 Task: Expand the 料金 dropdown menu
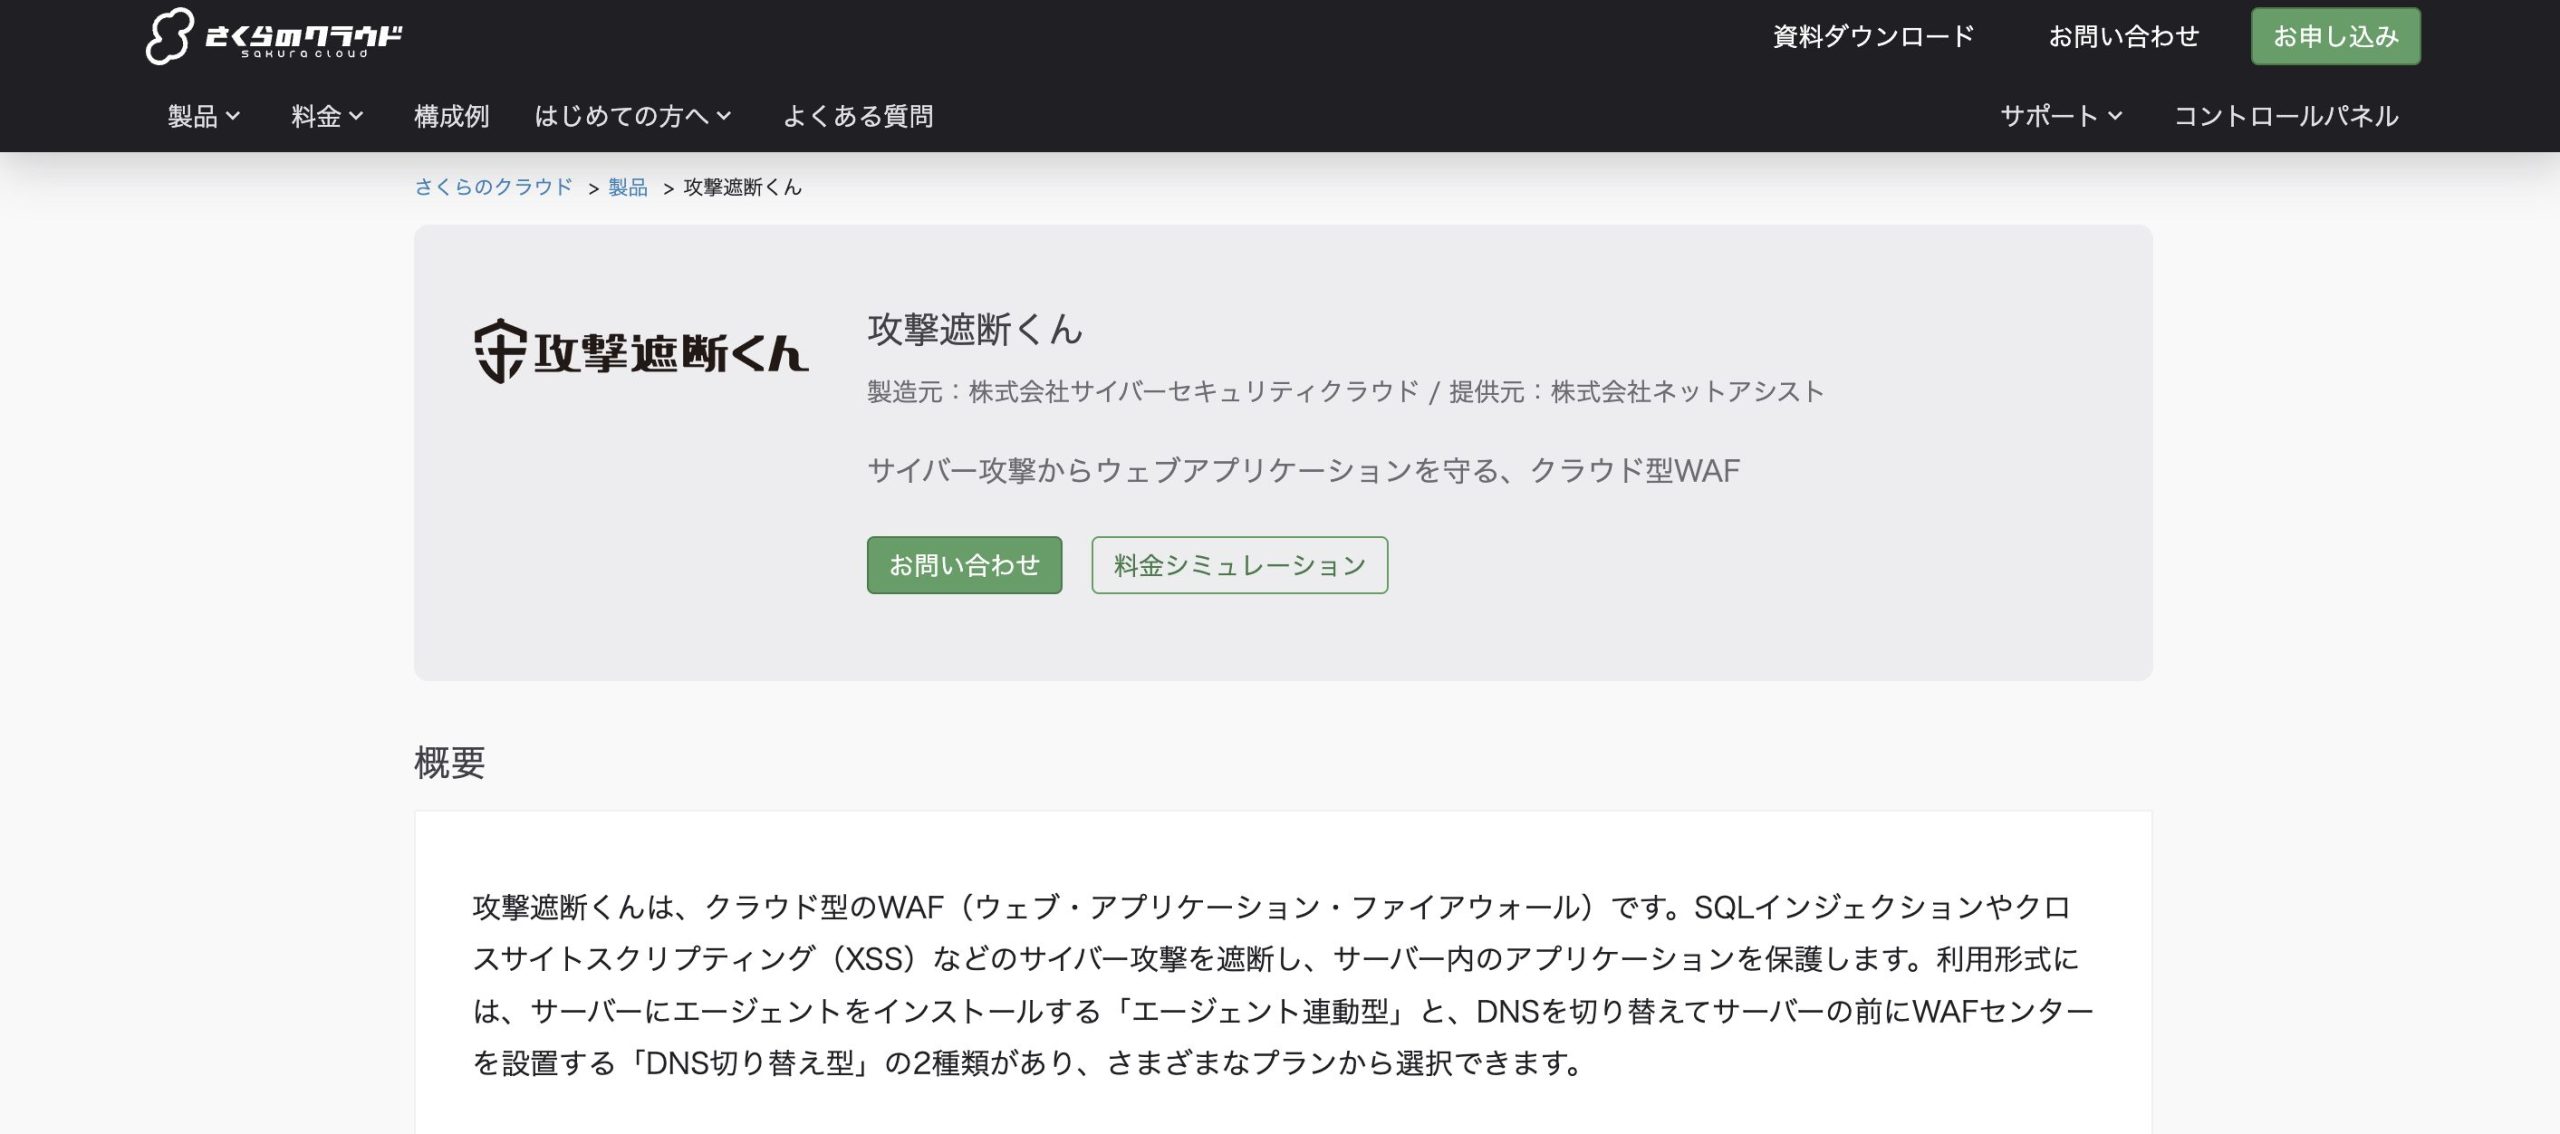[327, 116]
